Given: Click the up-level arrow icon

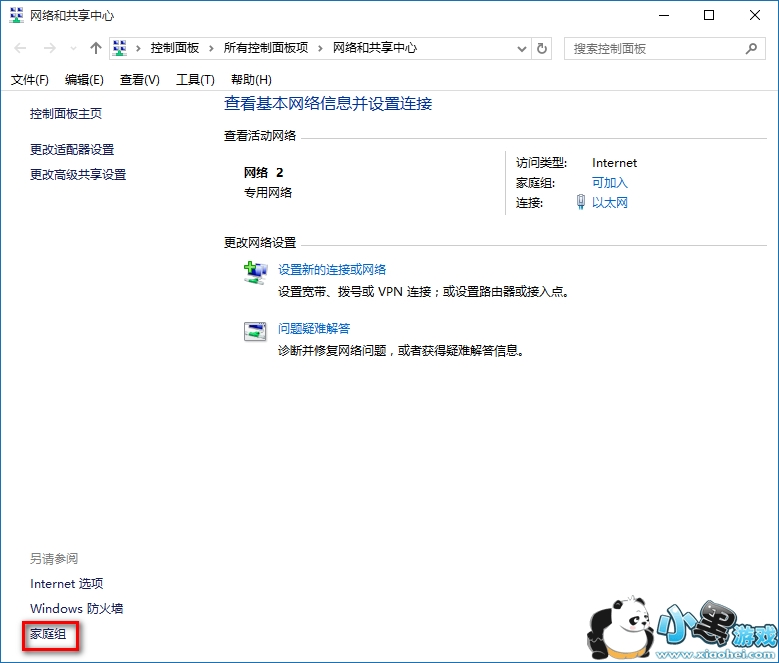Looking at the screenshot, I should pos(96,48).
